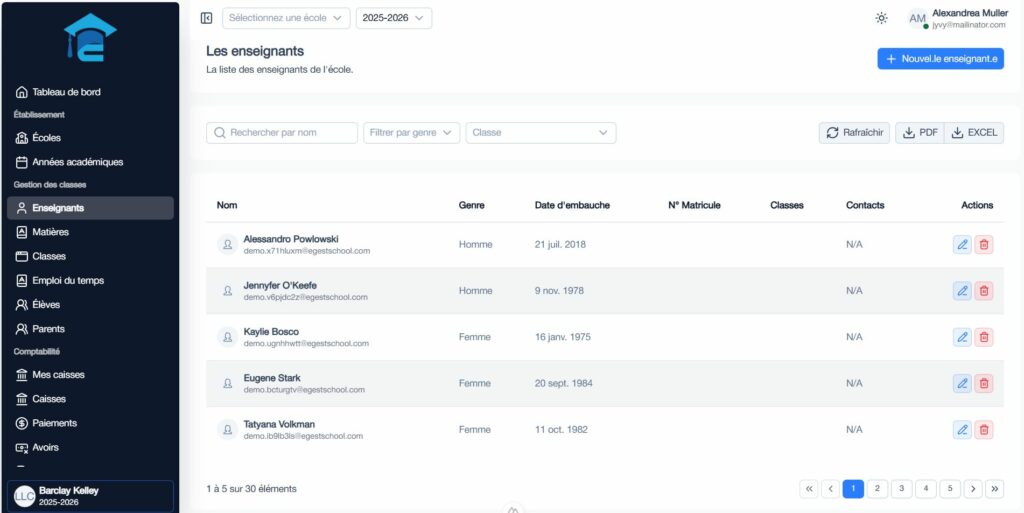Open Emploi du temps in sidebar
Image resolution: width=1024 pixels, height=513 pixels.
(90, 281)
